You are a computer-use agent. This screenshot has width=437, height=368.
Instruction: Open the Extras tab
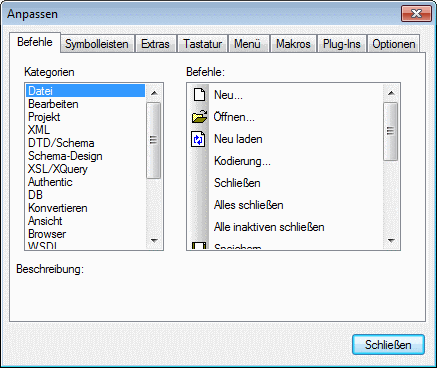click(155, 44)
